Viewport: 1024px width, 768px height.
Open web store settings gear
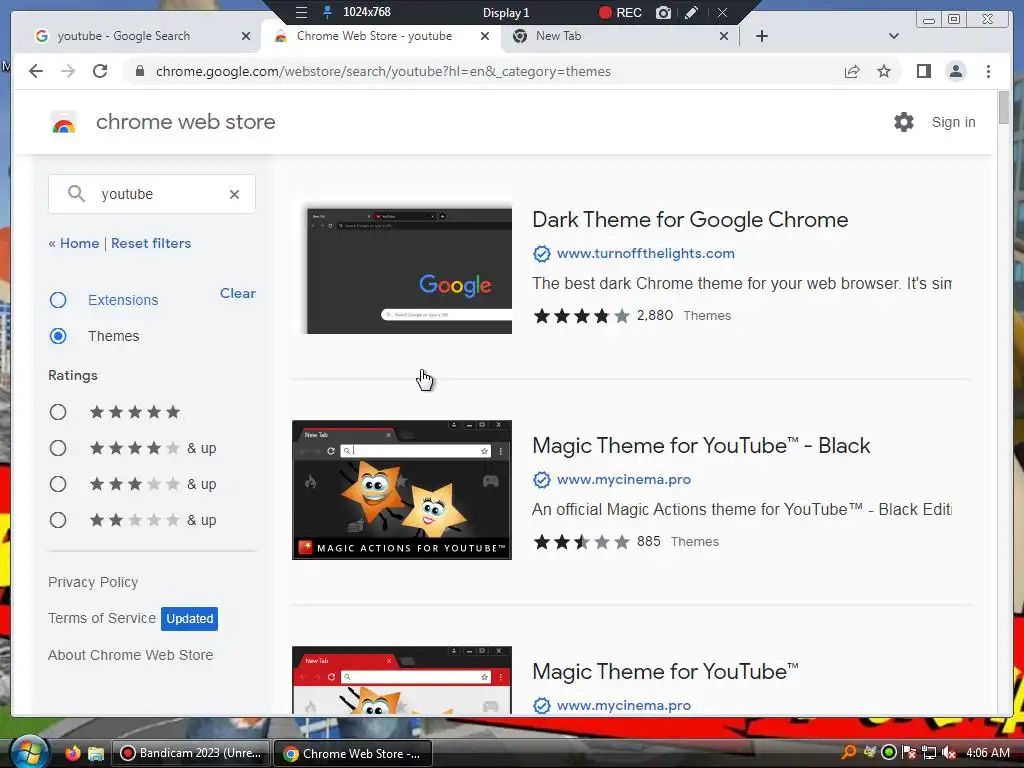tap(904, 122)
